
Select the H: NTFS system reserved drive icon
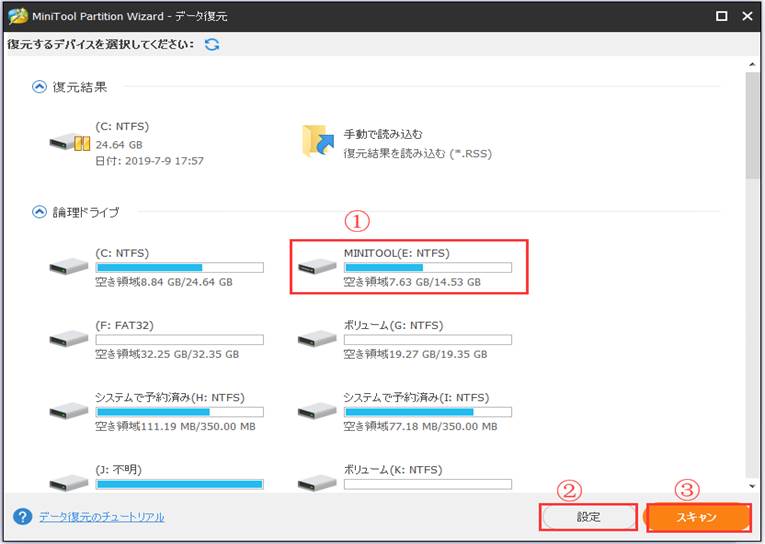(x=68, y=411)
